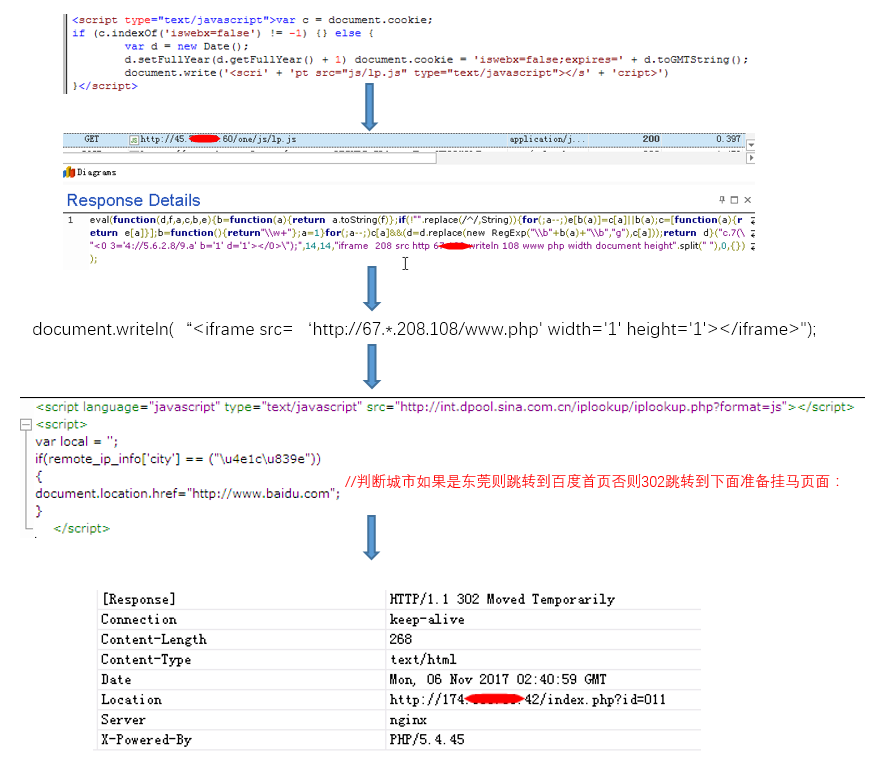Image resolution: width=870 pixels, height=762 pixels.
Task: Open the Diagrams tab
Action: click(89, 173)
